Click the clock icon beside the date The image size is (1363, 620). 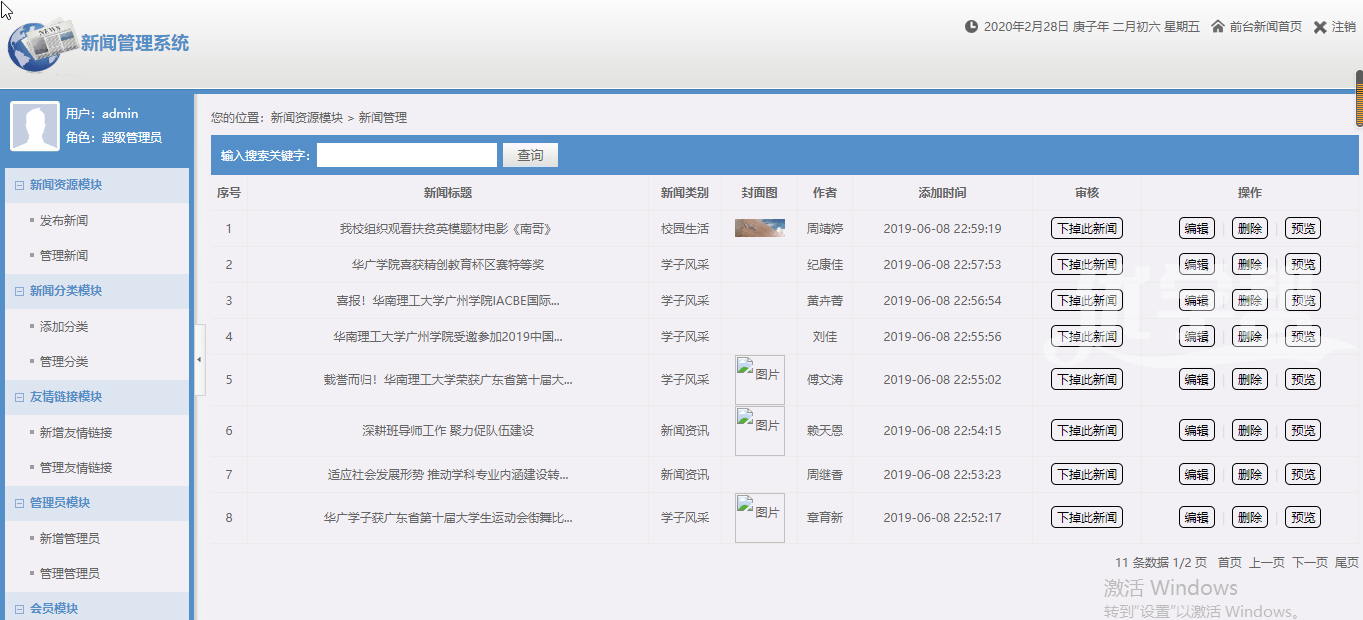pos(971,27)
